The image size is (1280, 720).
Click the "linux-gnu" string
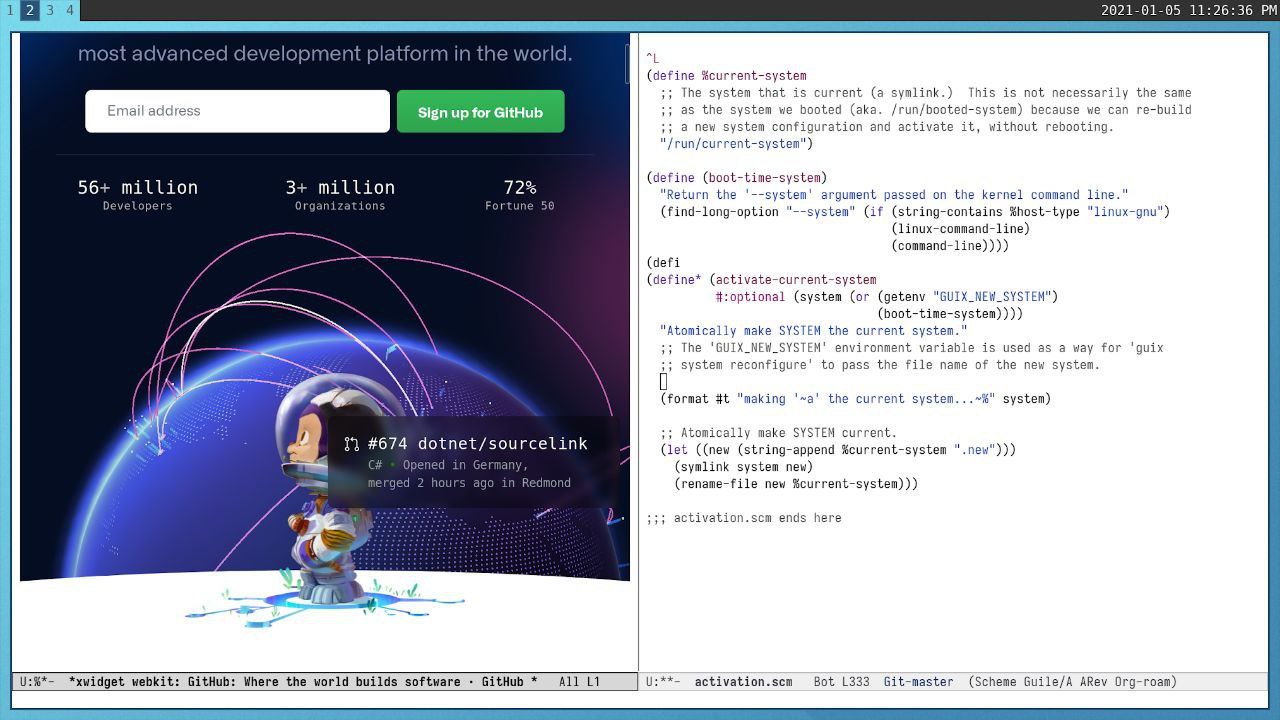(1124, 212)
